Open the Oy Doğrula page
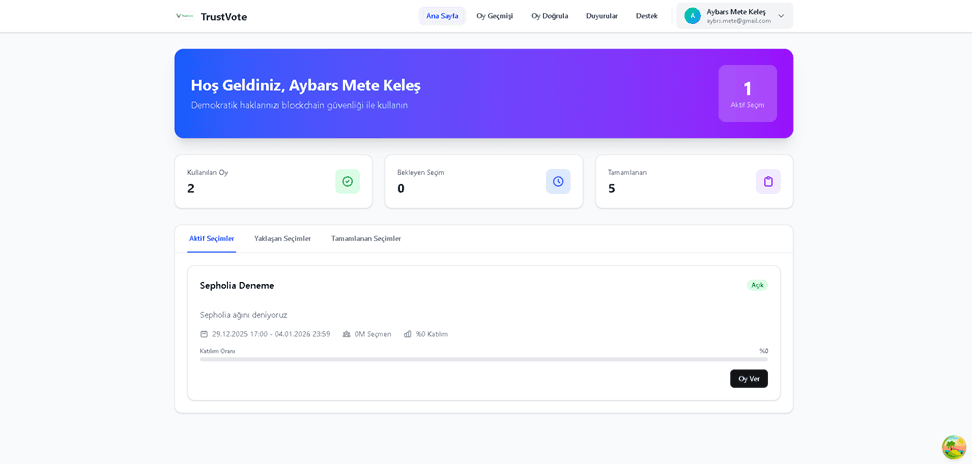Image resolution: width=972 pixels, height=464 pixels. (x=550, y=16)
